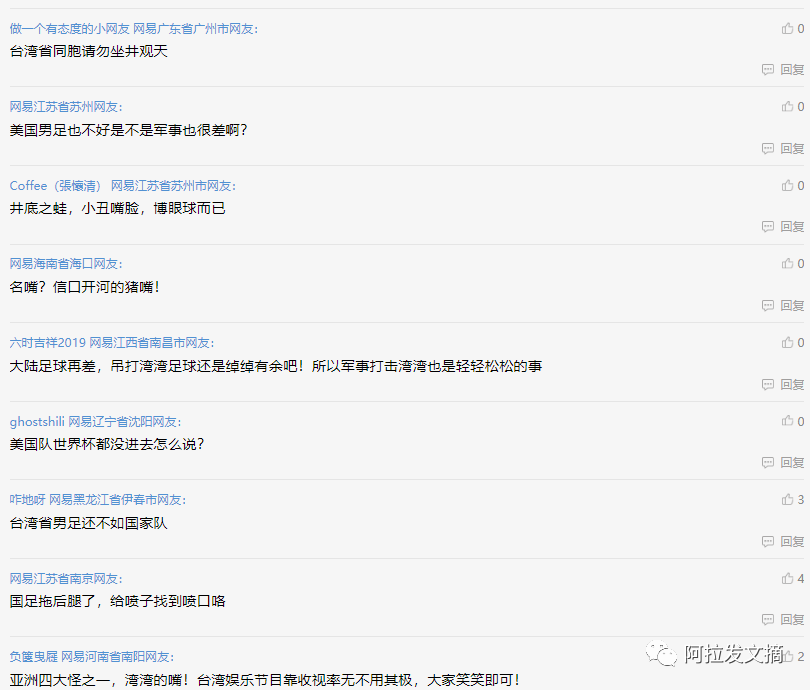
Task: Thumbs-up the 名嘴？信口开河 comment
Action: (787, 263)
